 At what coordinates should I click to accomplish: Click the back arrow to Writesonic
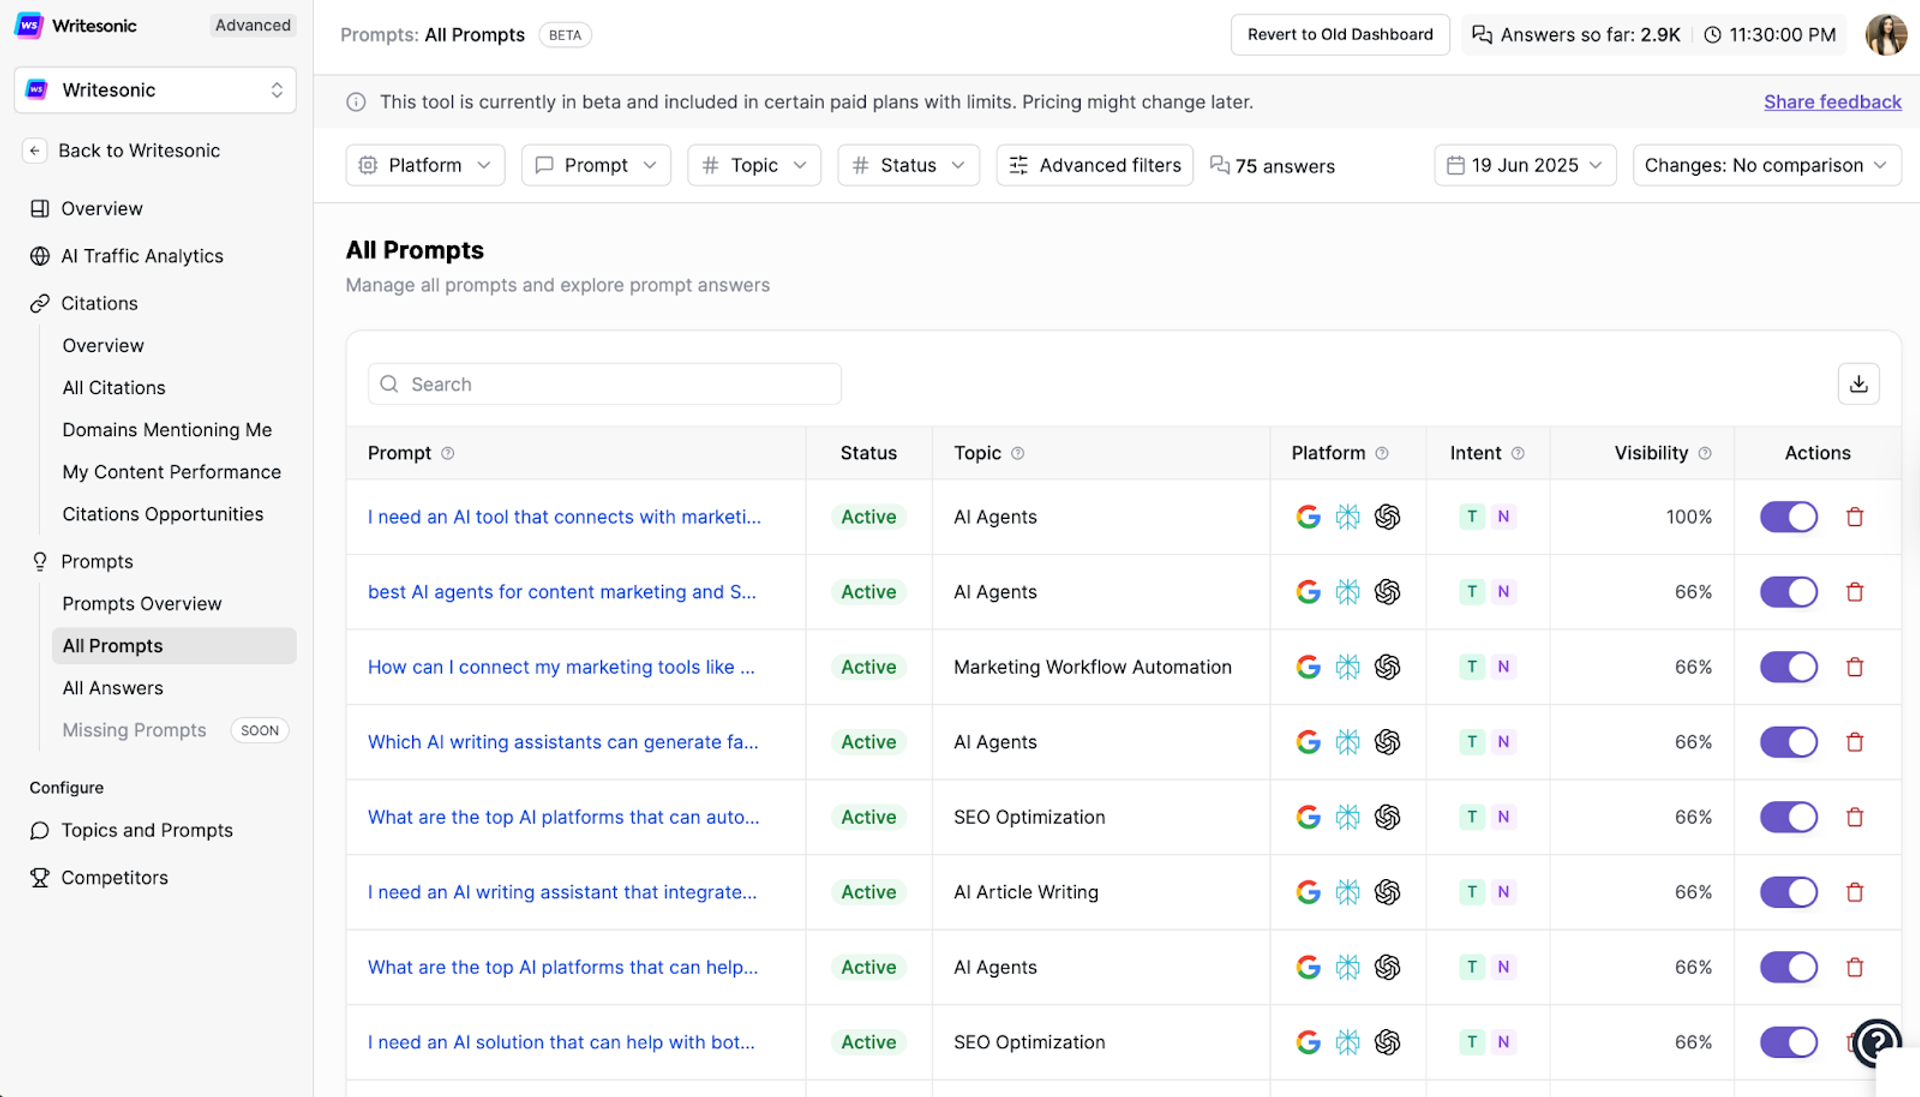tap(35, 151)
